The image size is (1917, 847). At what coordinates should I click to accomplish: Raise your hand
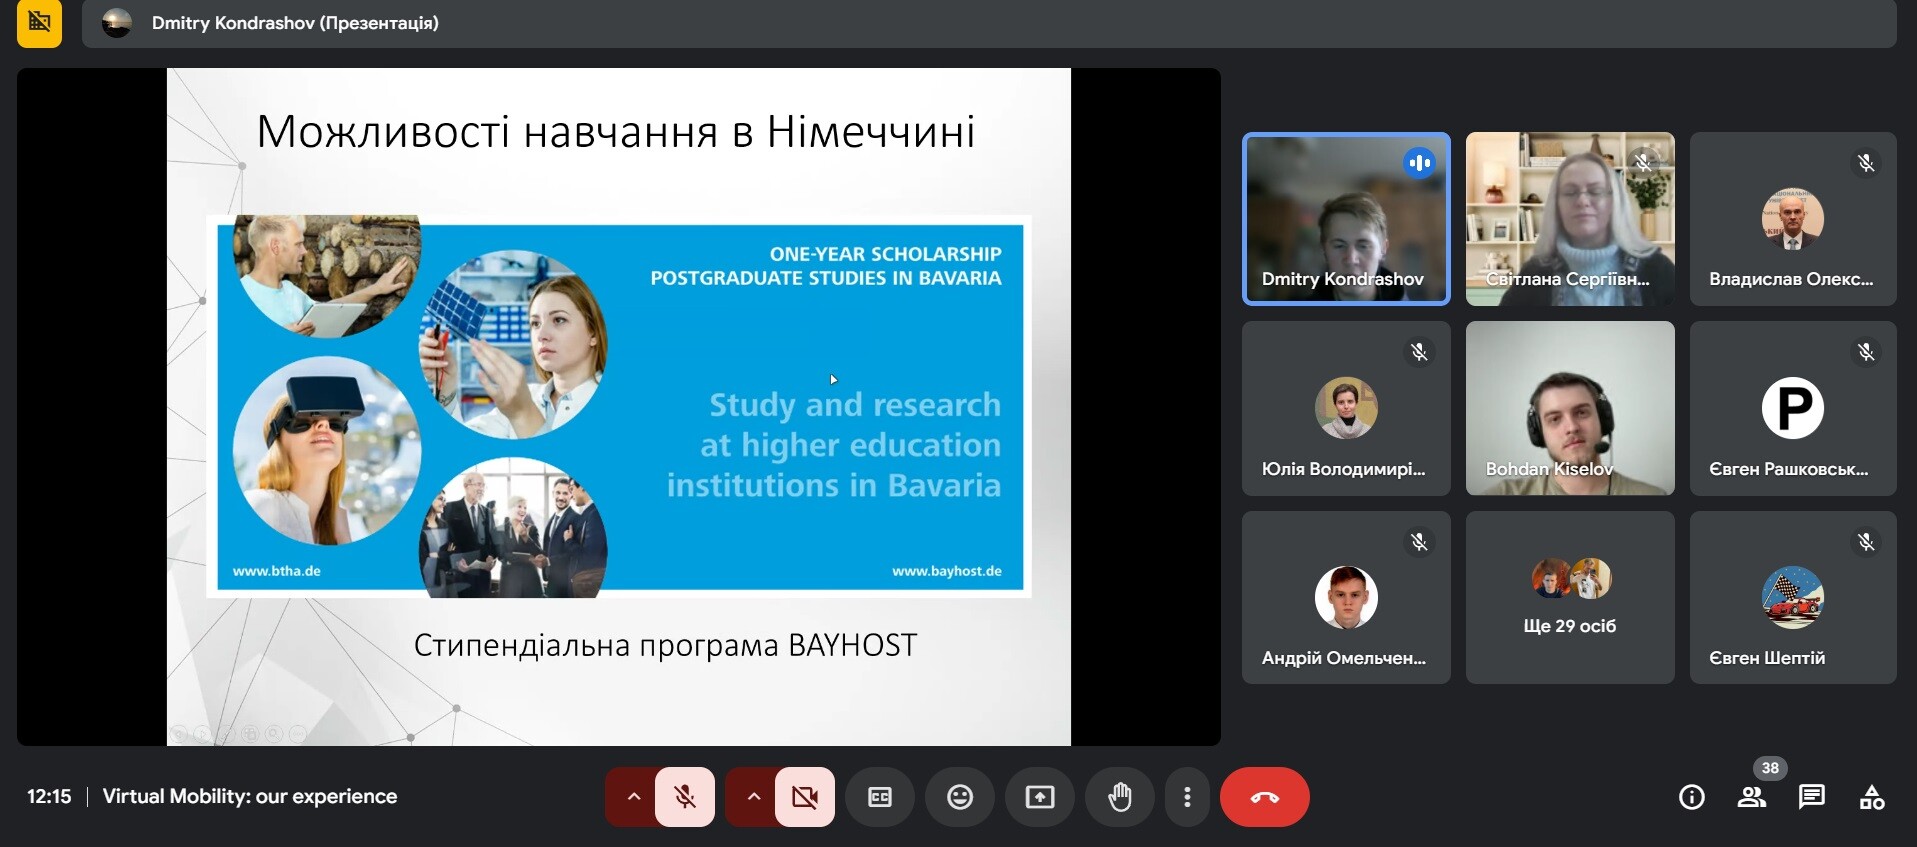click(1120, 797)
